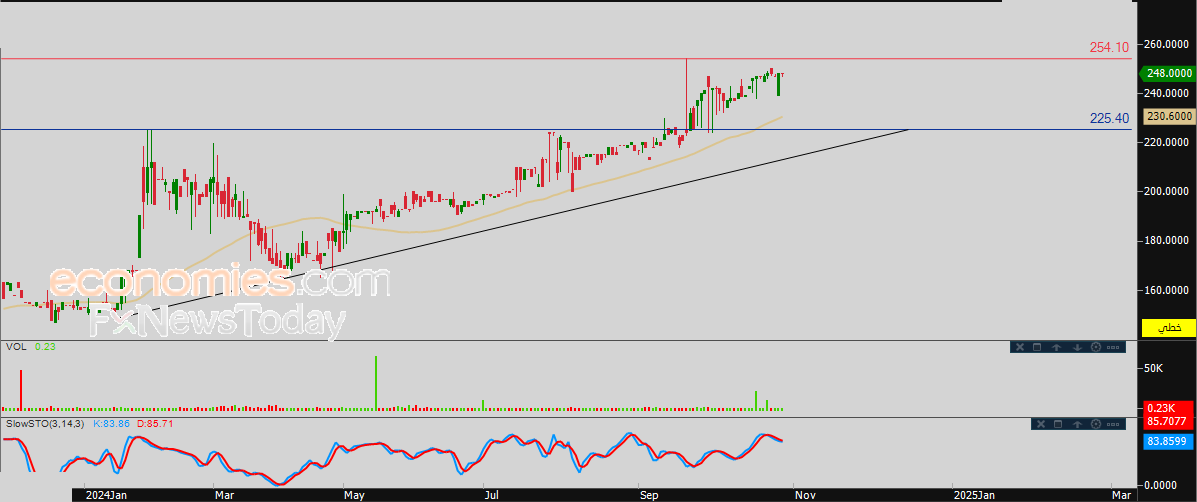Click the K:83.86 stochastic reading

pos(111,423)
